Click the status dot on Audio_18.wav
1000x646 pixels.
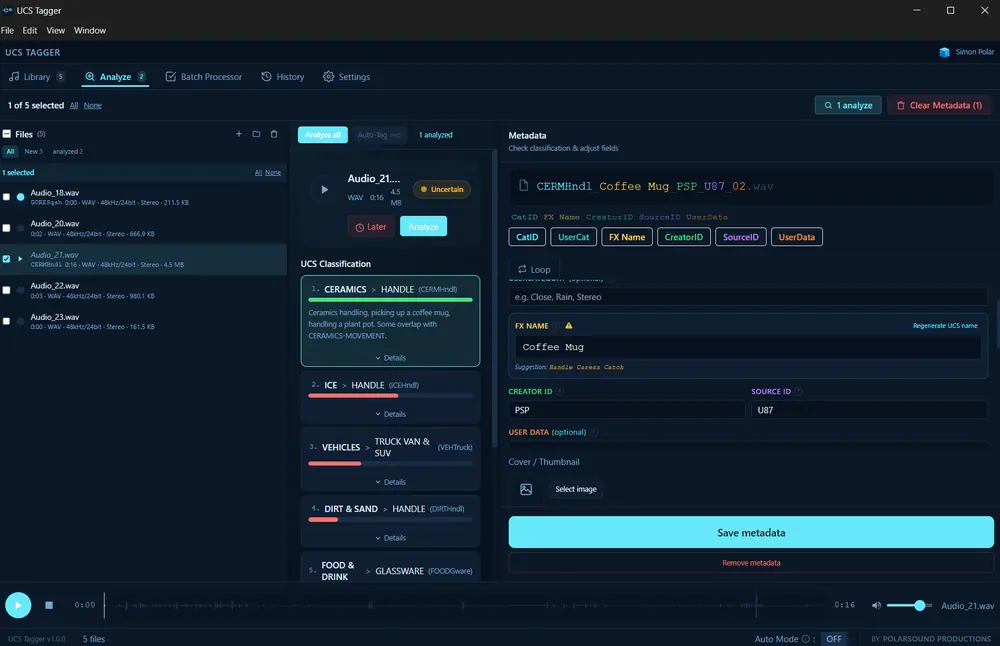[x=20, y=197]
